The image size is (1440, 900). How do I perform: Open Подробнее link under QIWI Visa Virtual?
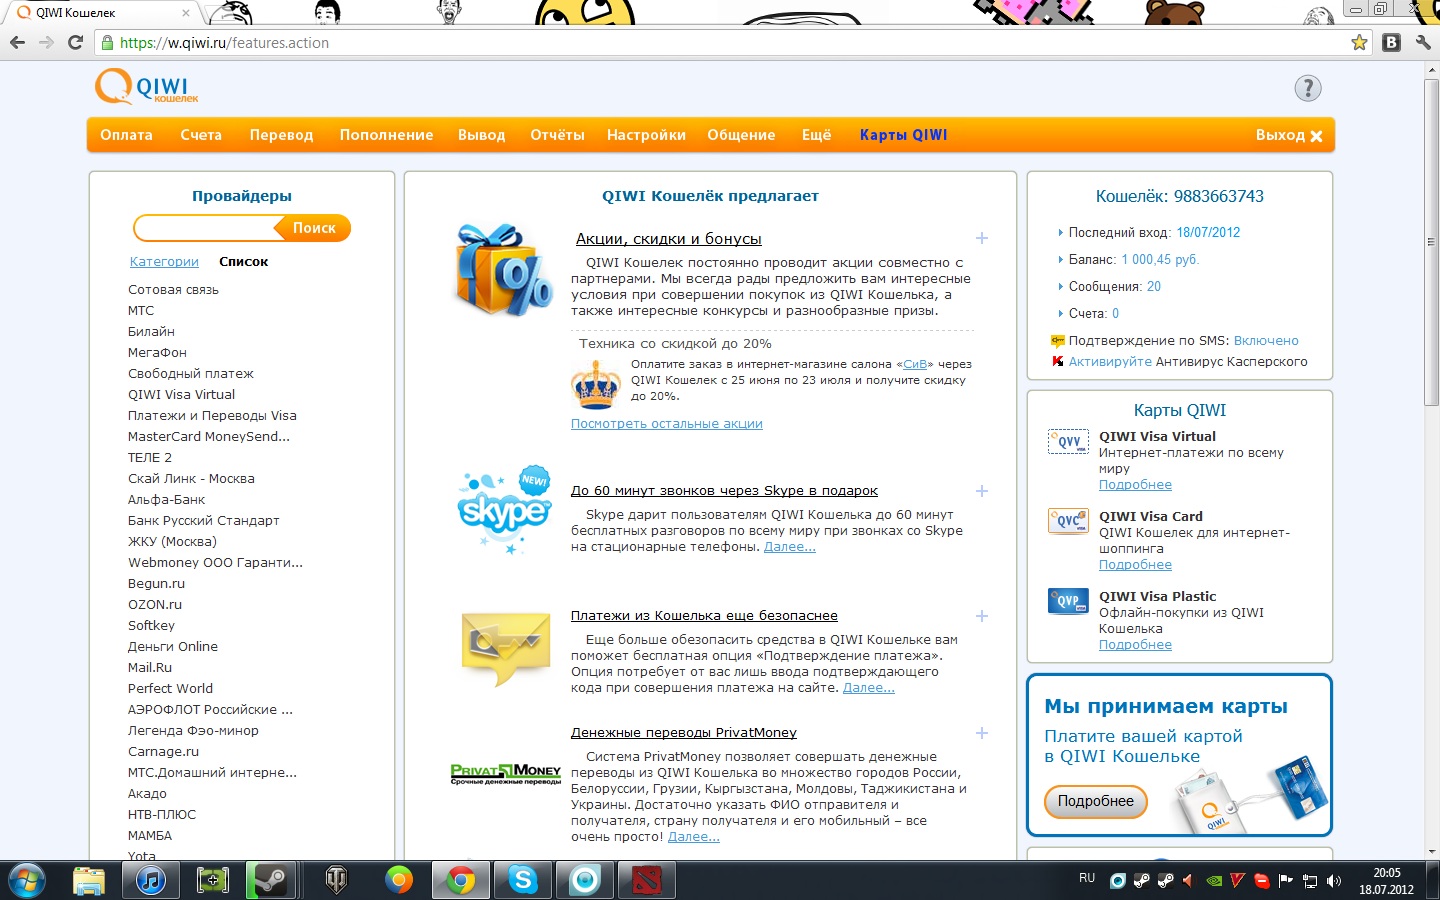pyautogui.click(x=1135, y=485)
